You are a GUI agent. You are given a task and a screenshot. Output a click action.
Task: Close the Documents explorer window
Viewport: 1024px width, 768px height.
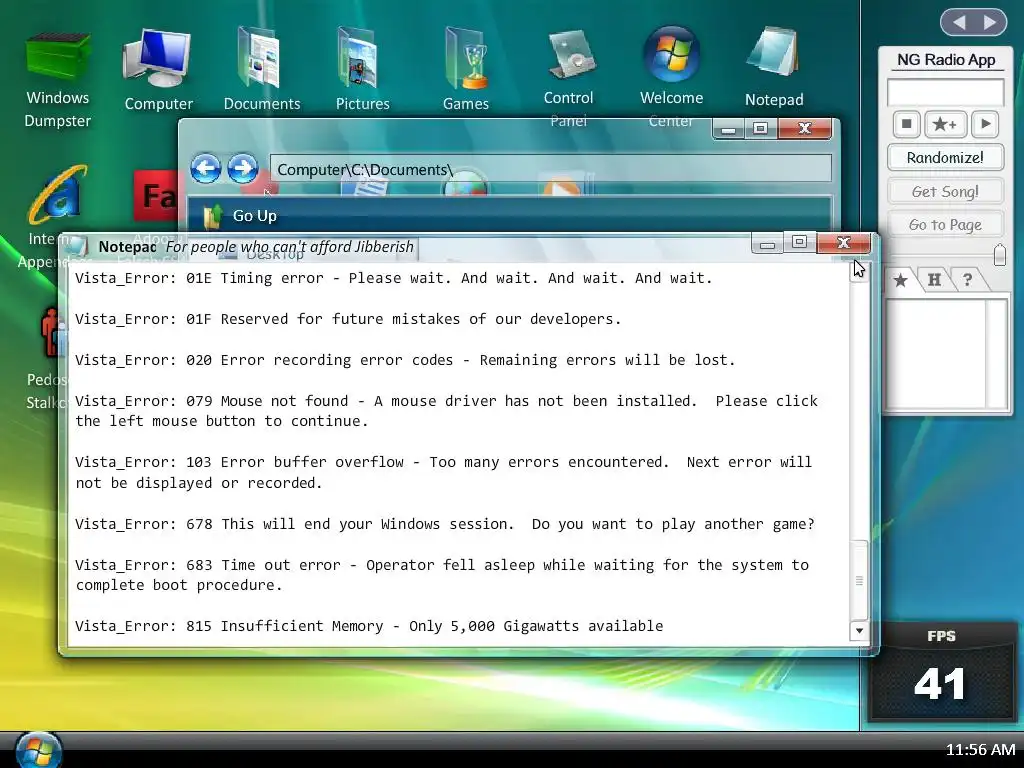805,129
